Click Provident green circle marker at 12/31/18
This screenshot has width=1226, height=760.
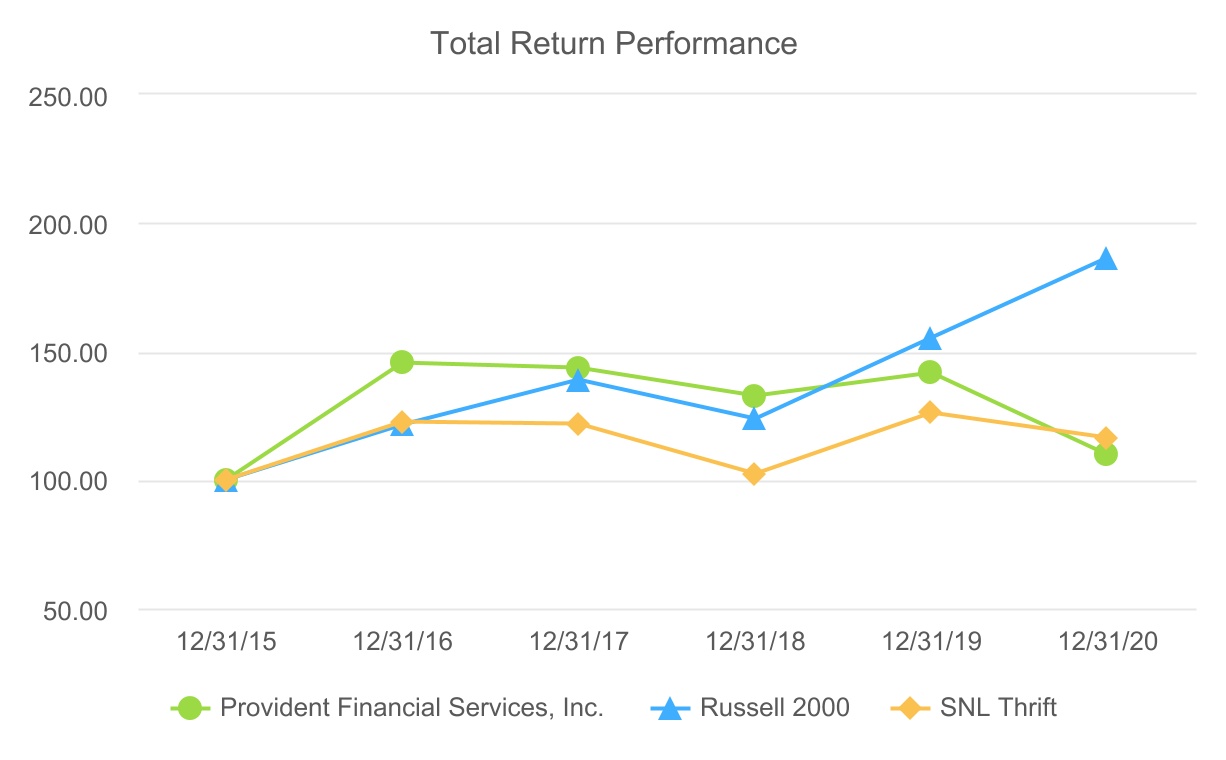click(x=754, y=396)
